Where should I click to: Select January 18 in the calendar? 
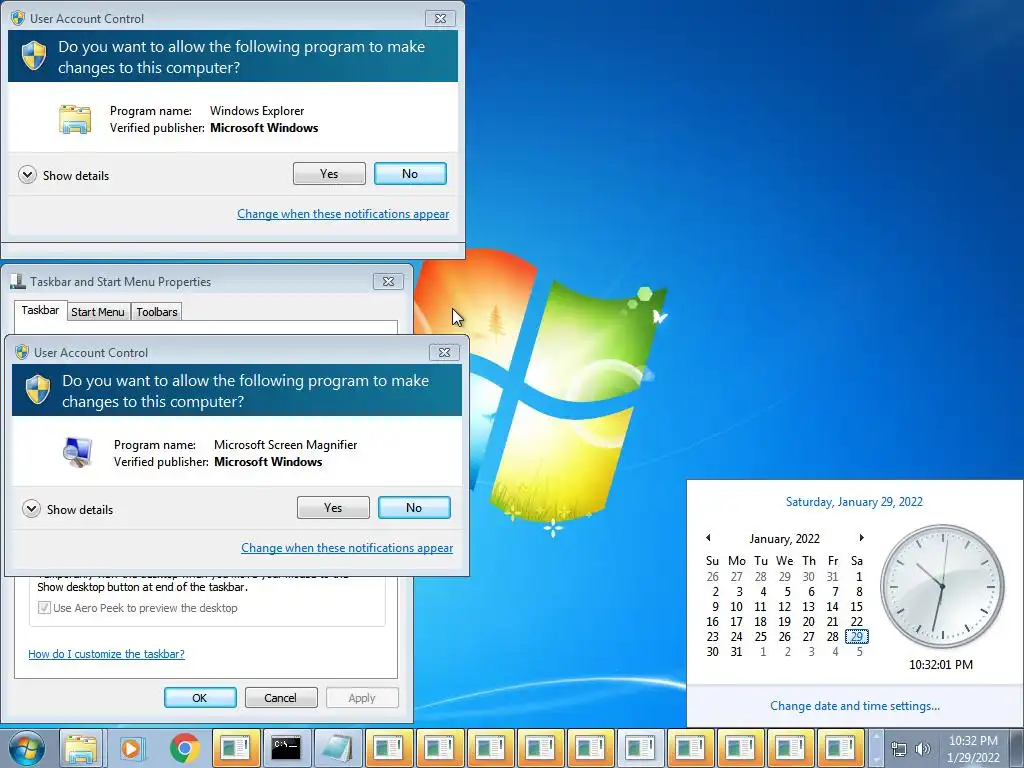point(761,621)
